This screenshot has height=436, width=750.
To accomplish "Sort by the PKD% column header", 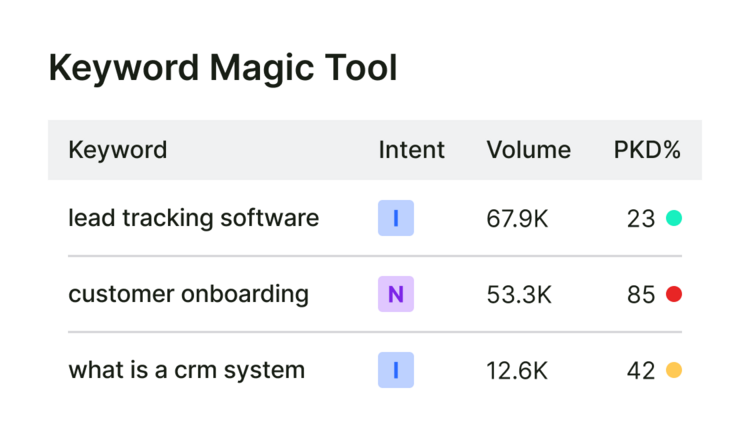I will 647,150.
